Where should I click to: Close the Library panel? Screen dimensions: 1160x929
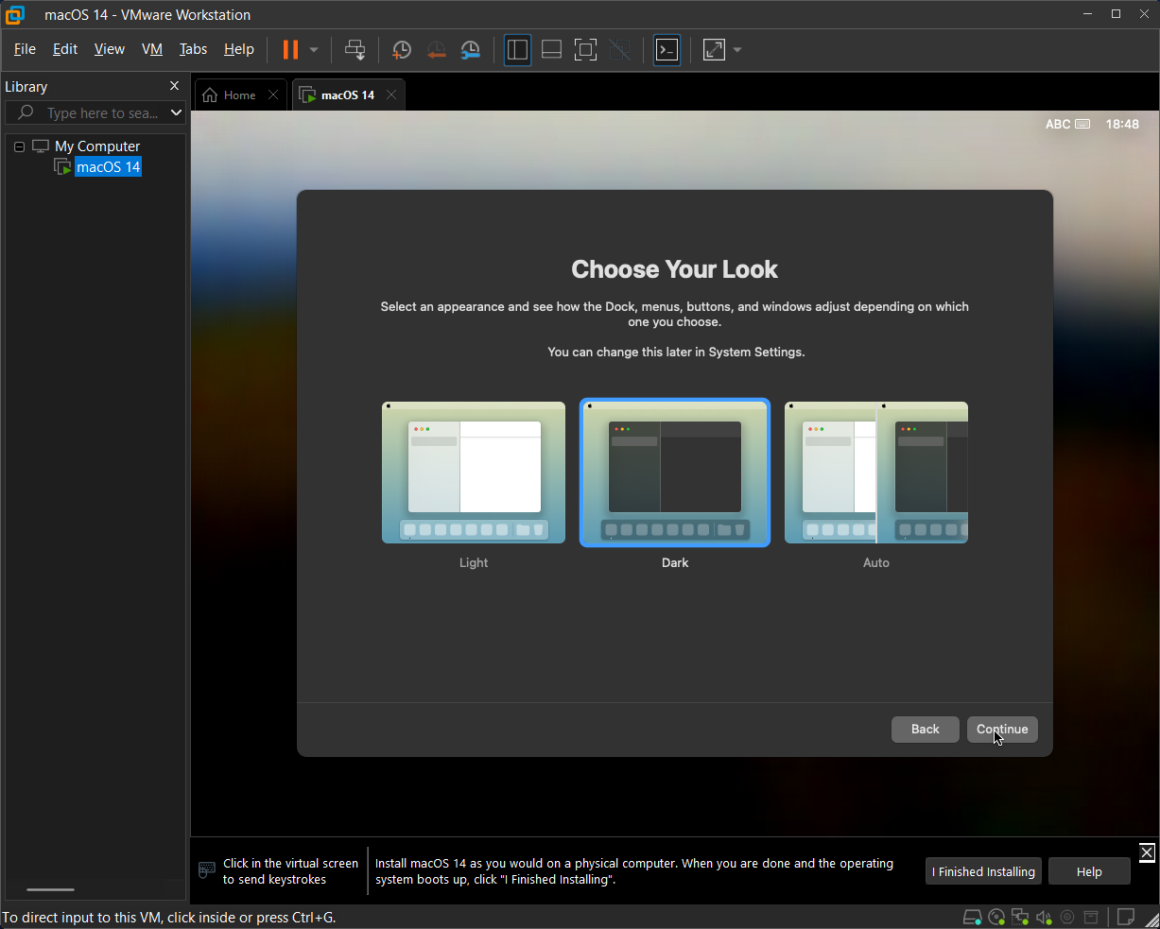175,86
